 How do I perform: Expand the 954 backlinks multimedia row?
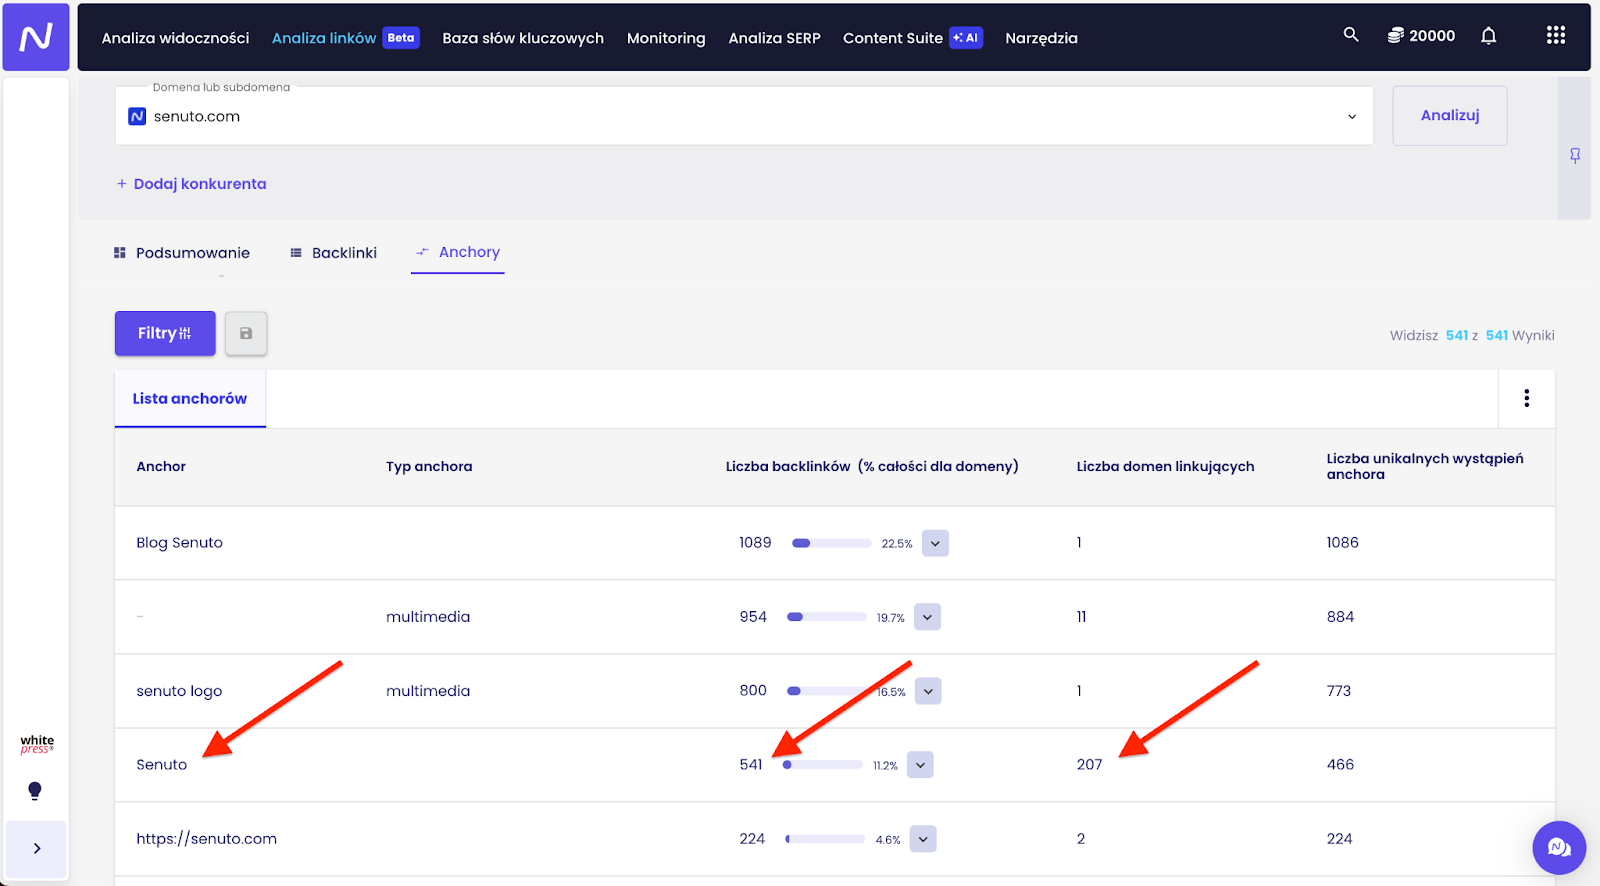point(927,617)
